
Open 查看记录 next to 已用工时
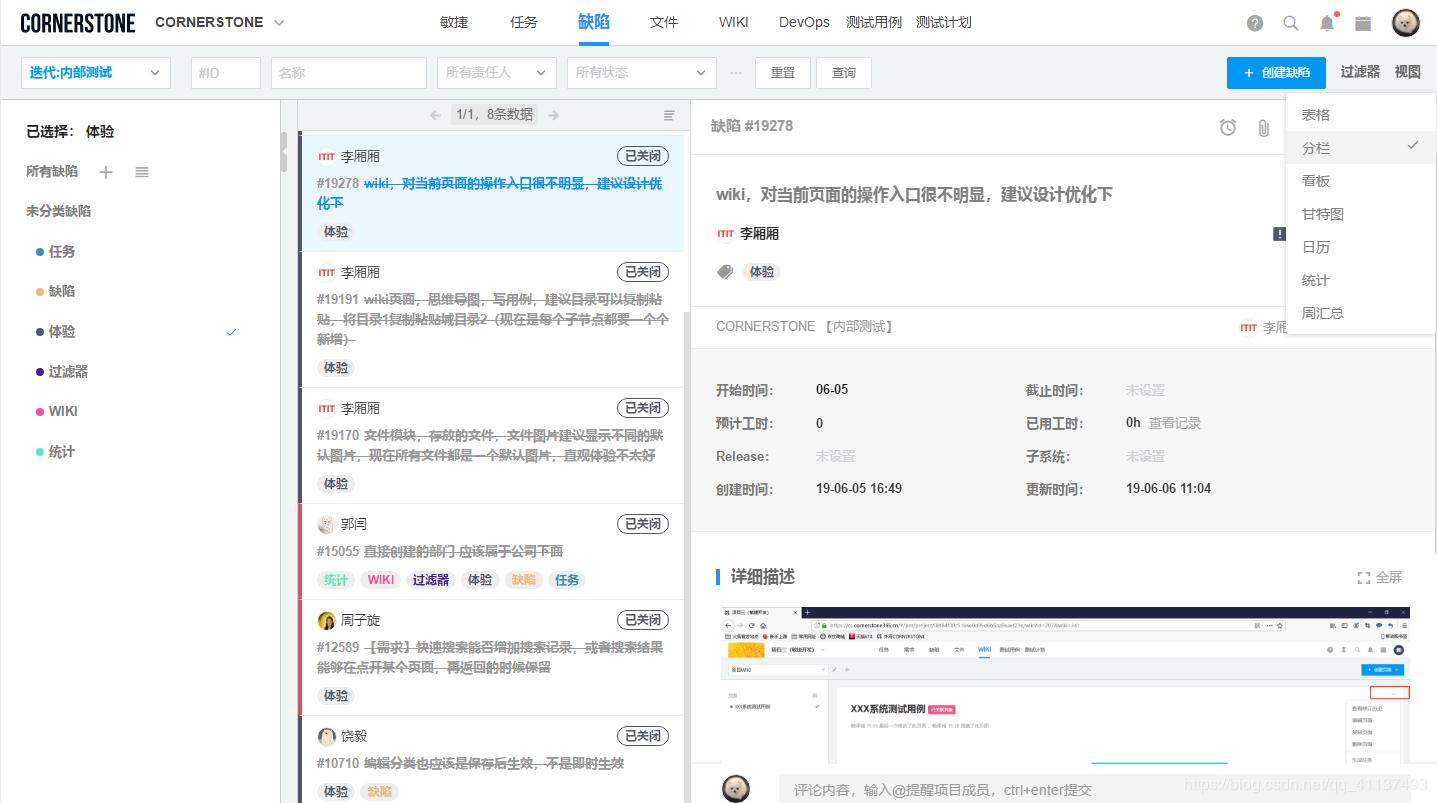[x=1173, y=422]
